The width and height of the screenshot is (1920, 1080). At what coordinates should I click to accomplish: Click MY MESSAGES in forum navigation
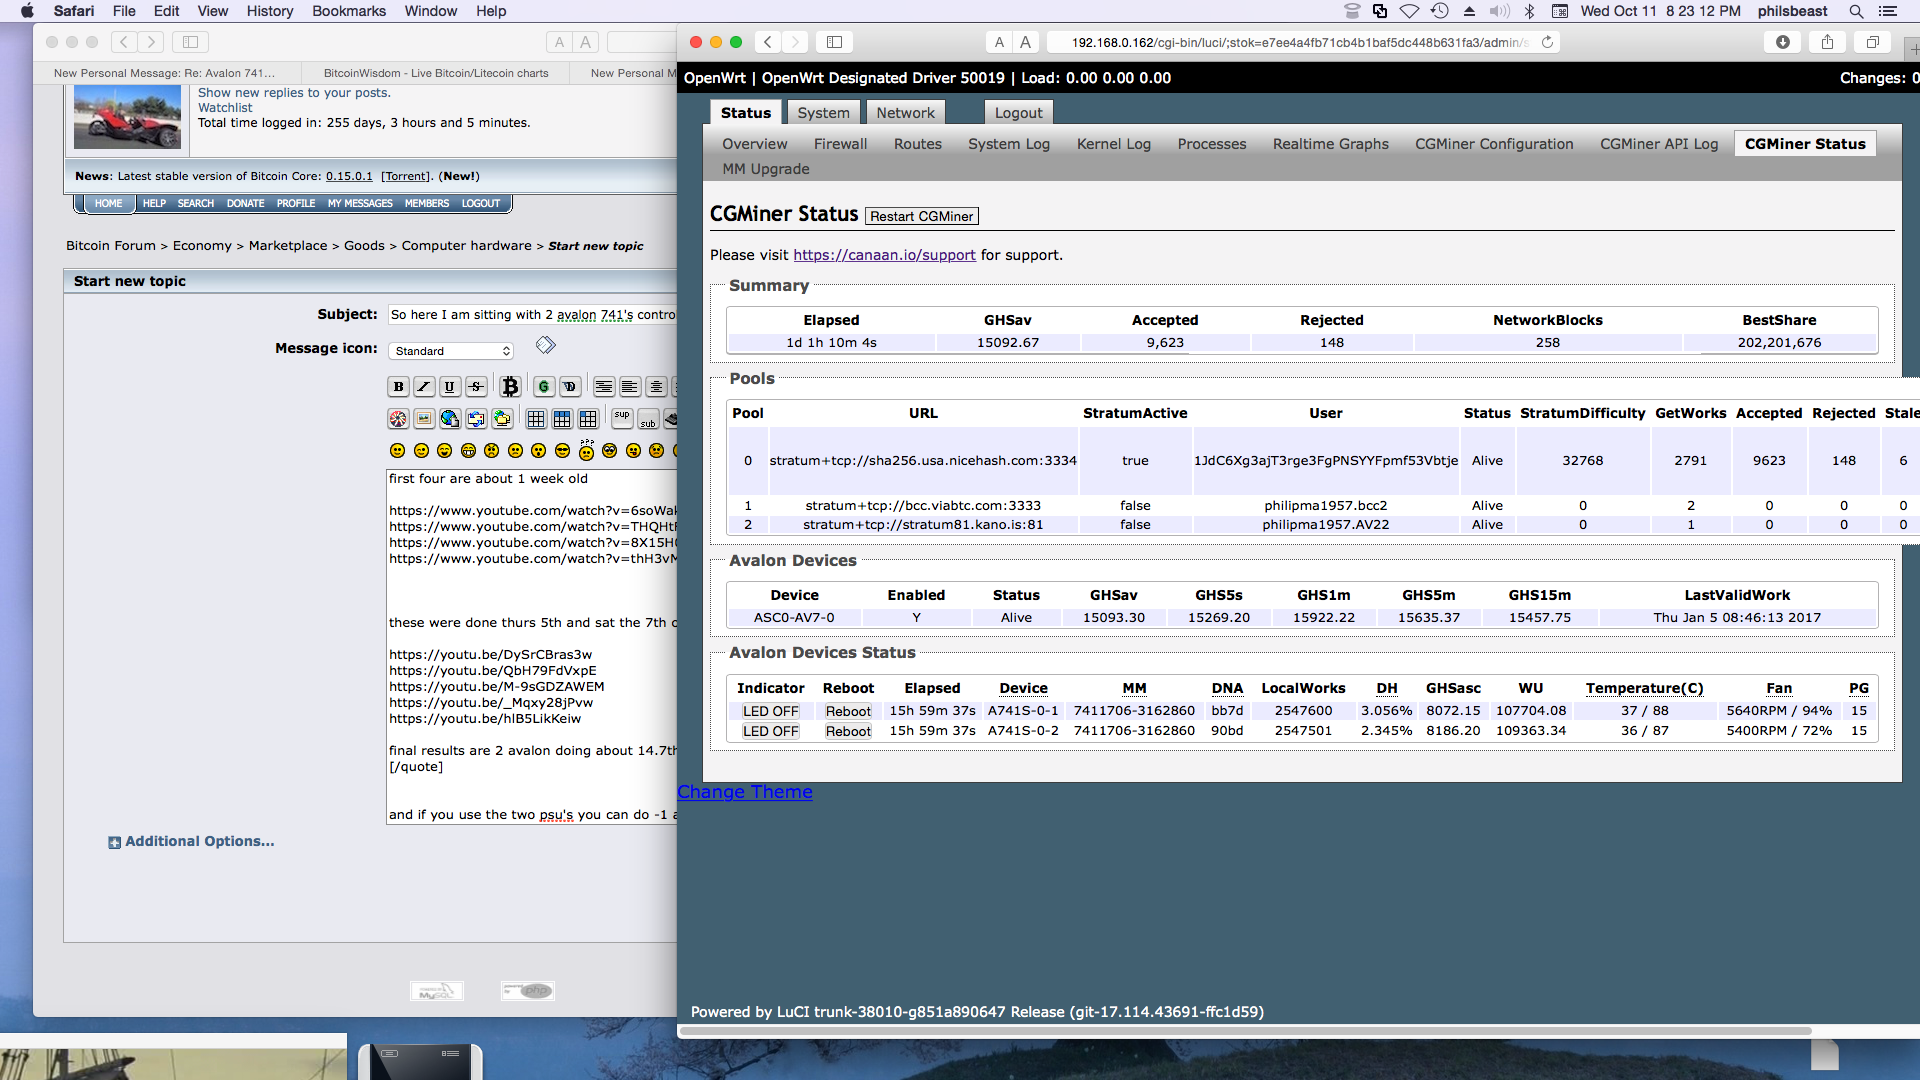pyautogui.click(x=360, y=204)
